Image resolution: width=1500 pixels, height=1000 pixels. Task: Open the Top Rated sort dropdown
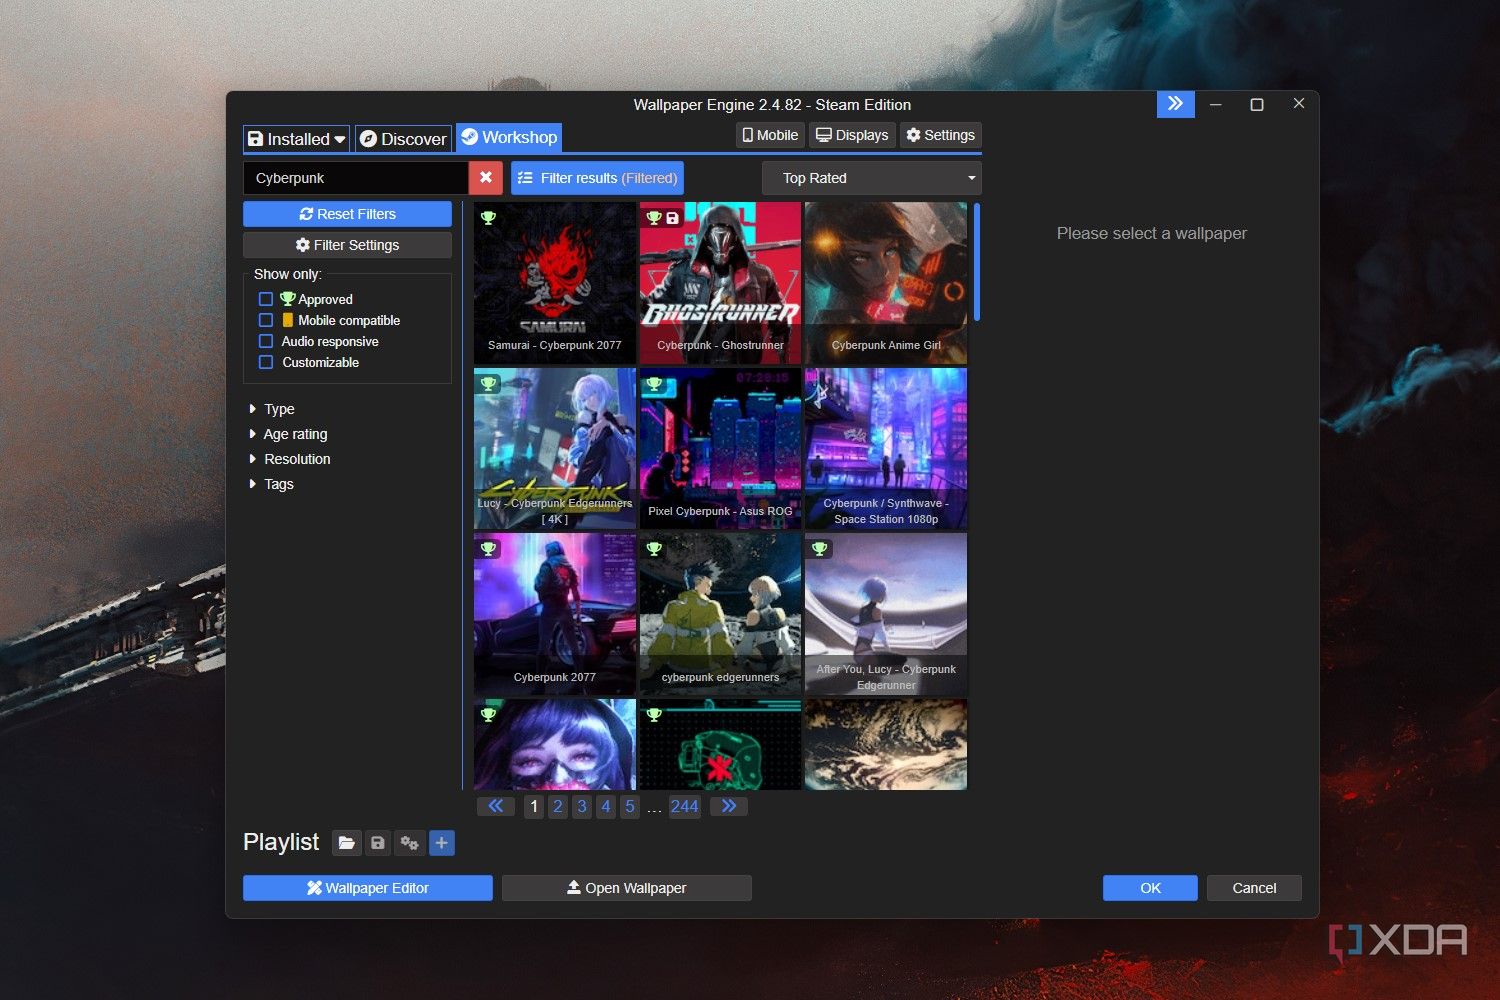[x=871, y=178]
